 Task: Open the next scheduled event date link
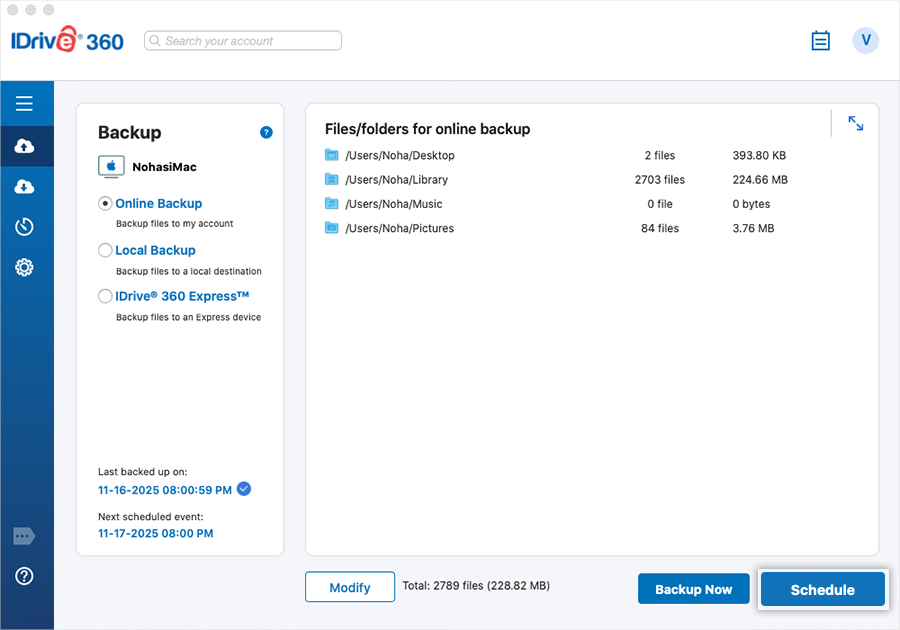[x=155, y=534]
